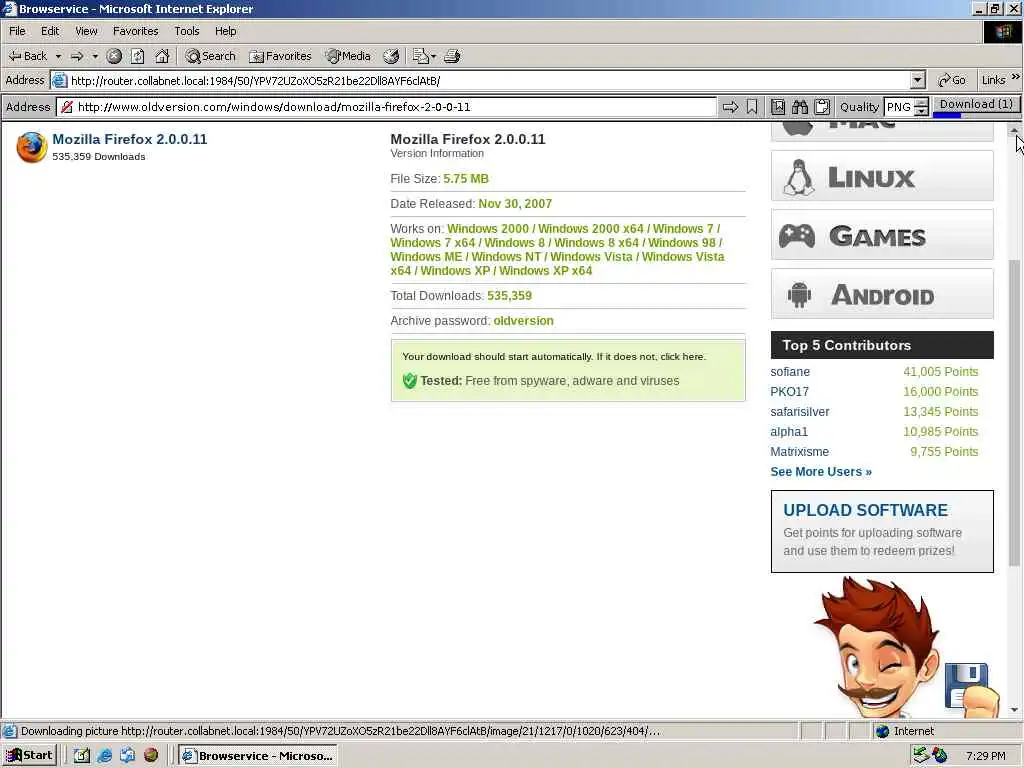Viewport: 1024px width, 768px height.
Task: Launch Internet Explorer from quick launch
Action: [104, 756]
